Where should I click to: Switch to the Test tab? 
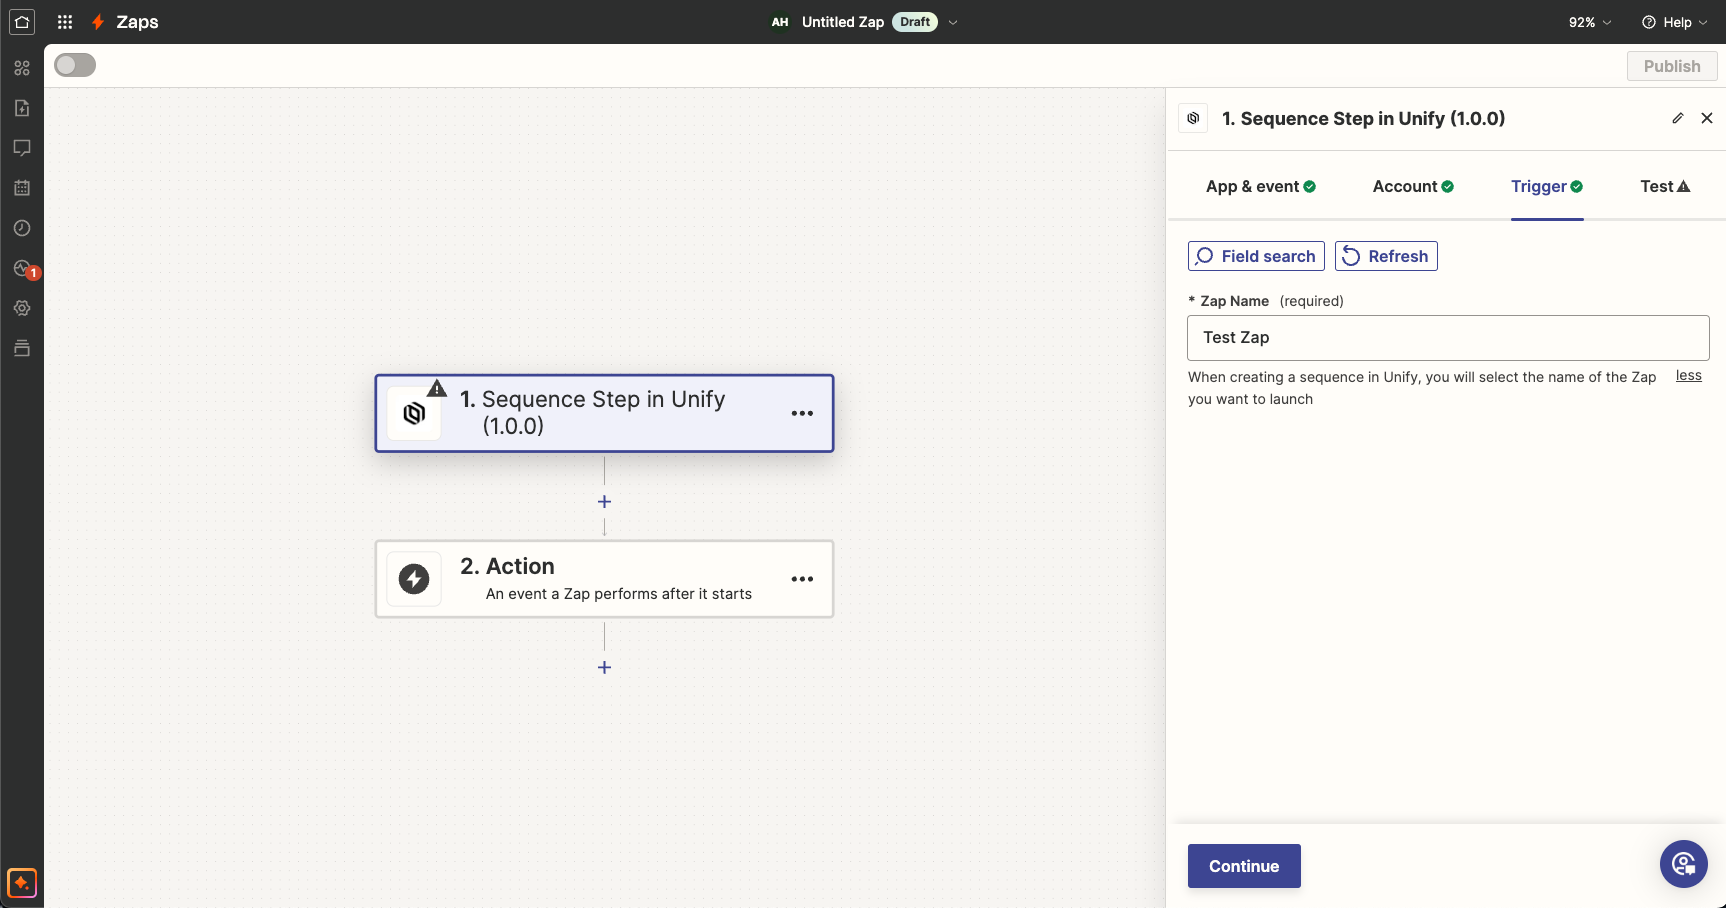point(1662,186)
